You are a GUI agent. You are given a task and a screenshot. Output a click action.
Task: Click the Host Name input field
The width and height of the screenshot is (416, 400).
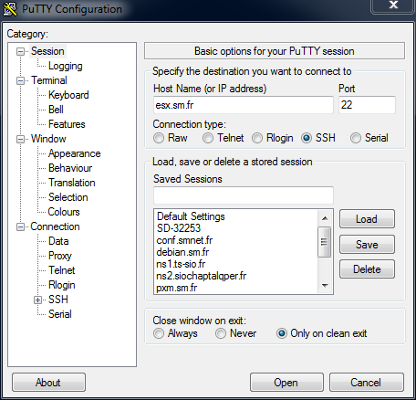[x=243, y=105]
